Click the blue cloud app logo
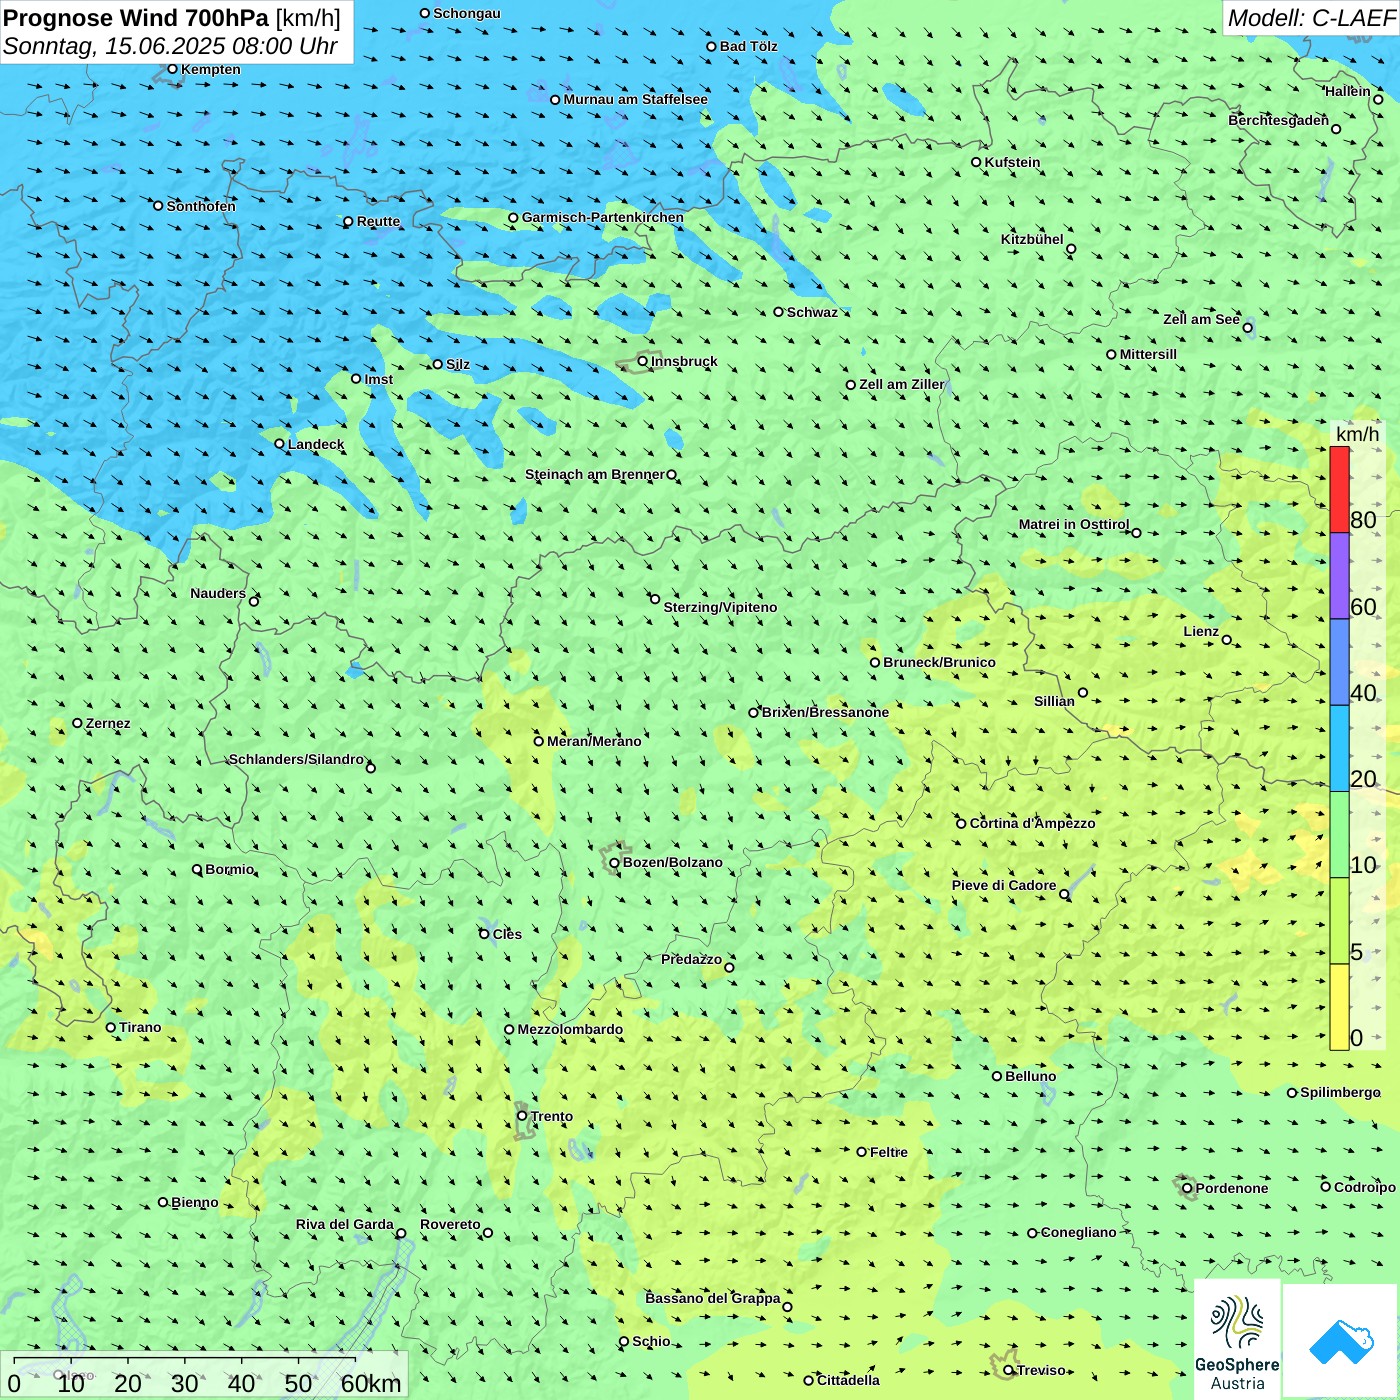 [1341, 1341]
